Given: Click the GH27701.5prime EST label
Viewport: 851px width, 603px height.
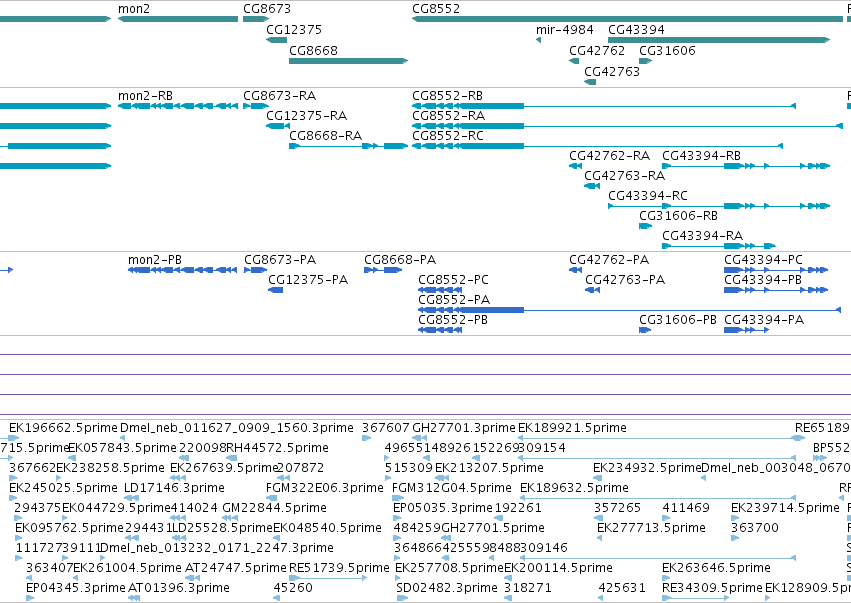Looking at the screenshot, I should pyautogui.click(x=493, y=528).
